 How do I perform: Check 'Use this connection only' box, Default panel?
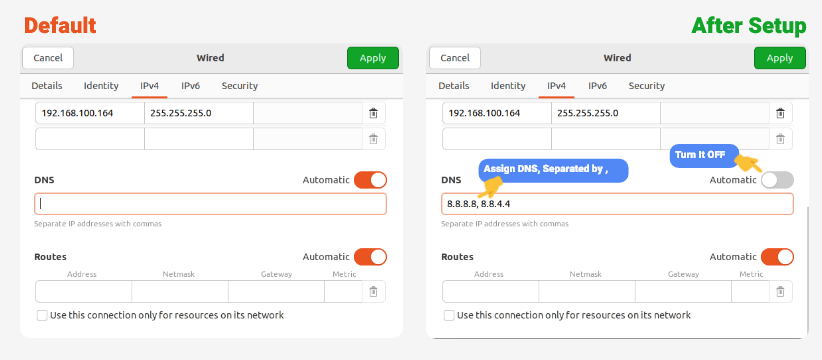click(x=42, y=315)
